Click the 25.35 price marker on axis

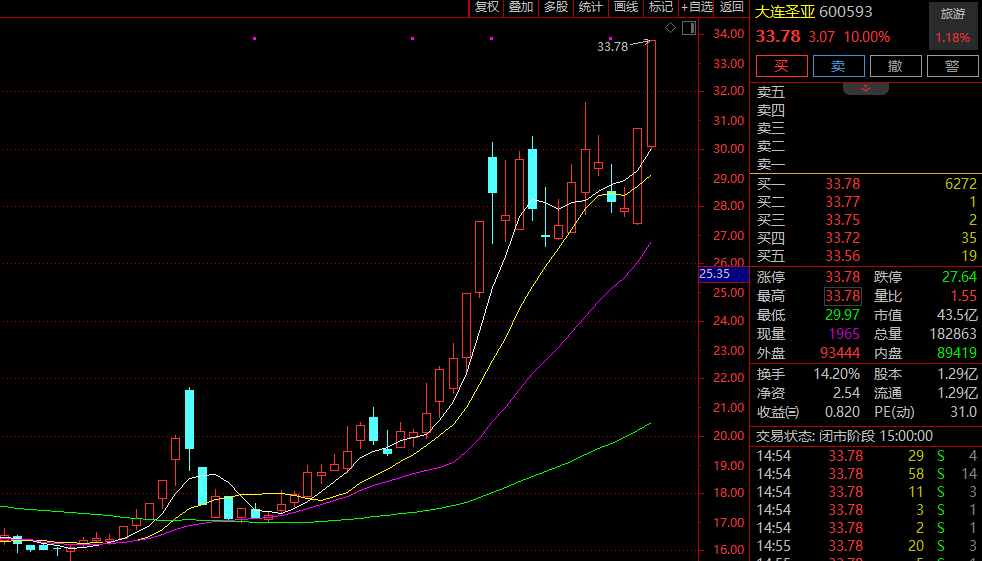click(x=715, y=273)
